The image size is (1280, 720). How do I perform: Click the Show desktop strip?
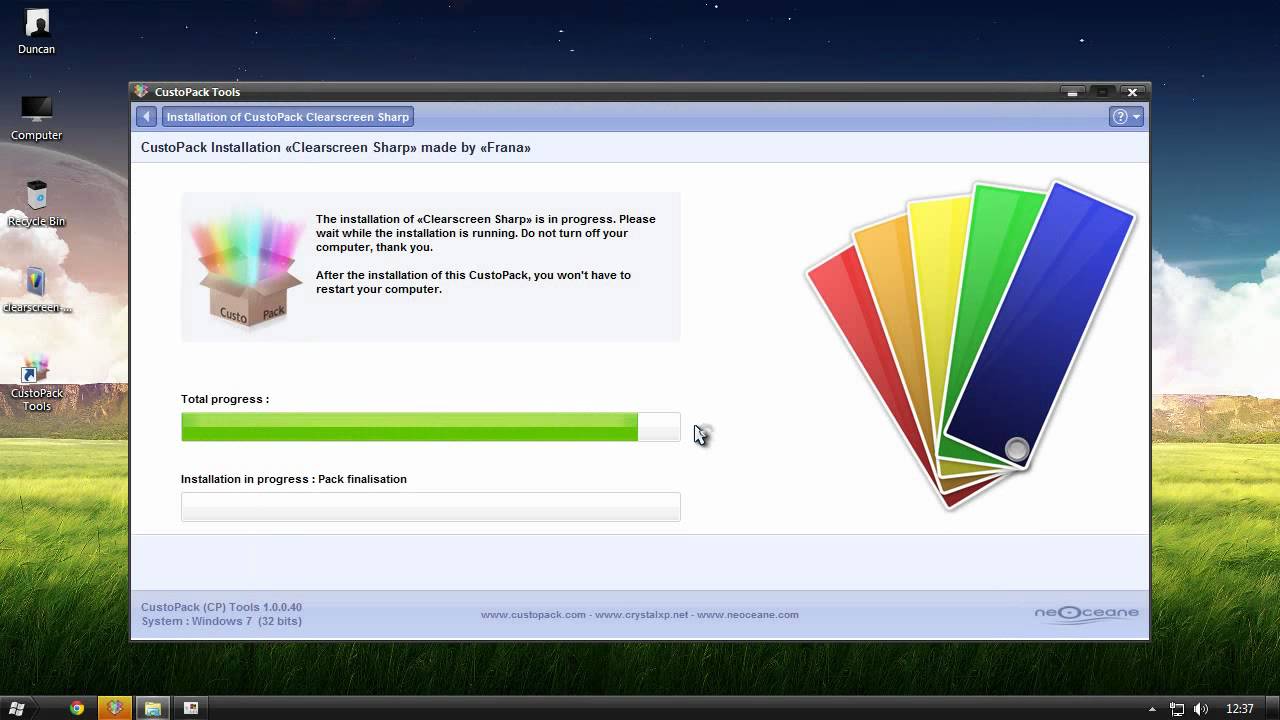(1273, 708)
